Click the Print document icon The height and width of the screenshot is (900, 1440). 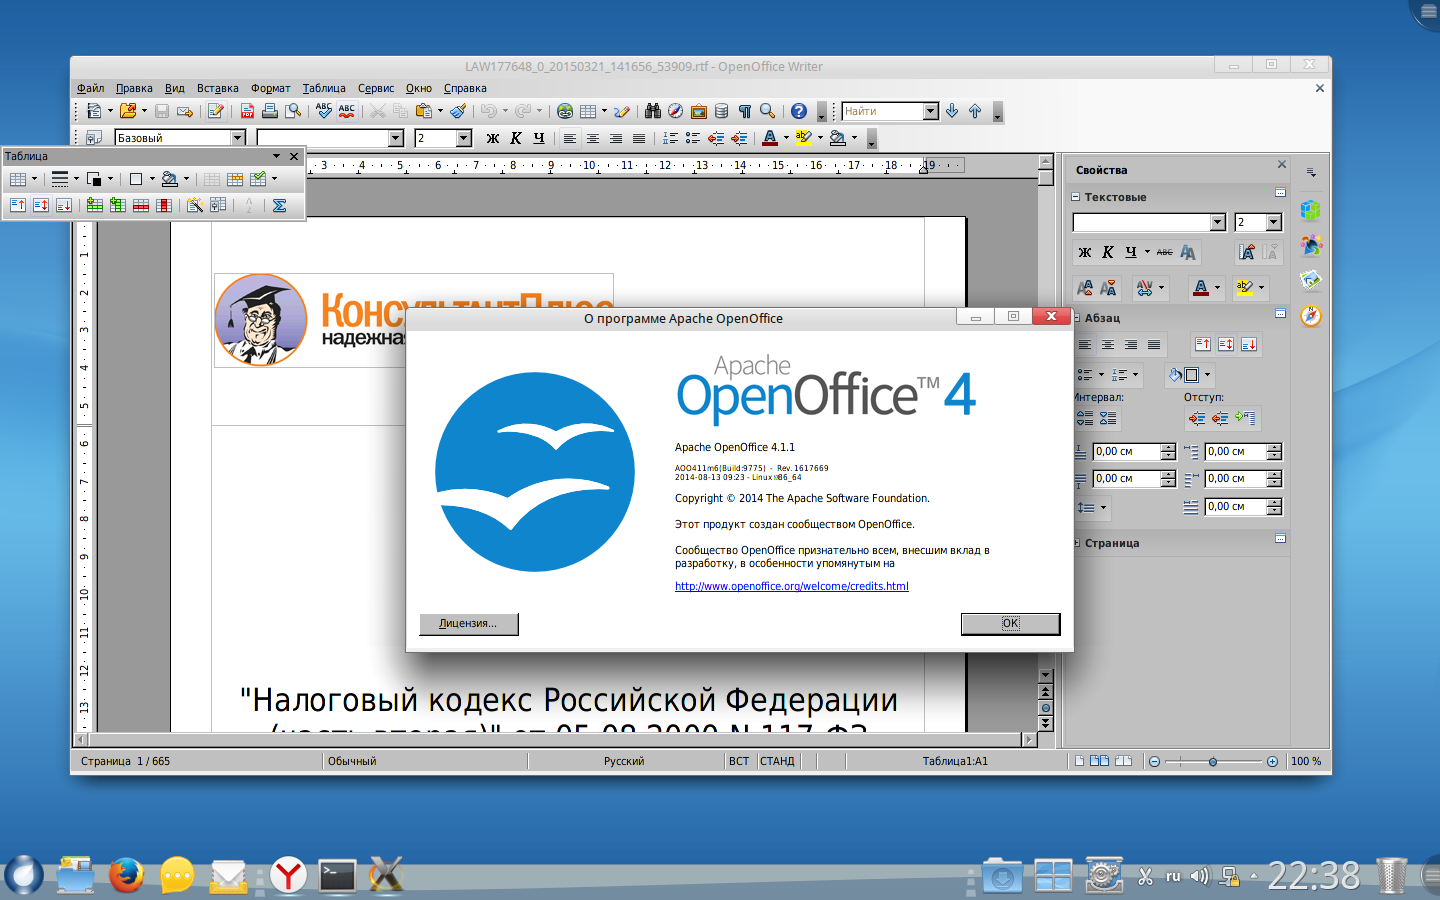[x=270, y=111]
